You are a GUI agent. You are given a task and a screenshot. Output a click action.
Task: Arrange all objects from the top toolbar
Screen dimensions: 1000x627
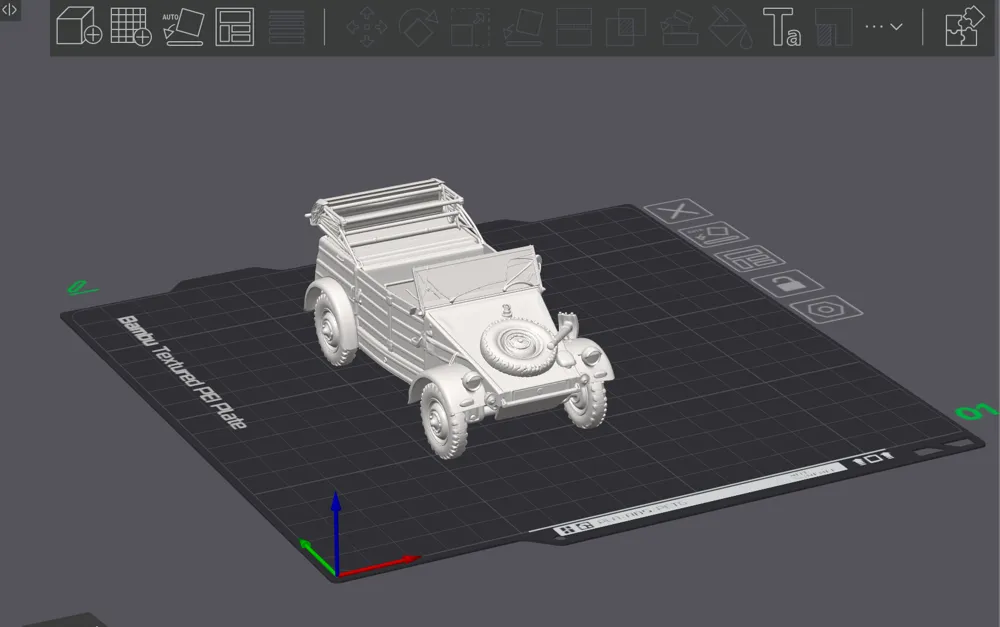(x=235, y=27)
